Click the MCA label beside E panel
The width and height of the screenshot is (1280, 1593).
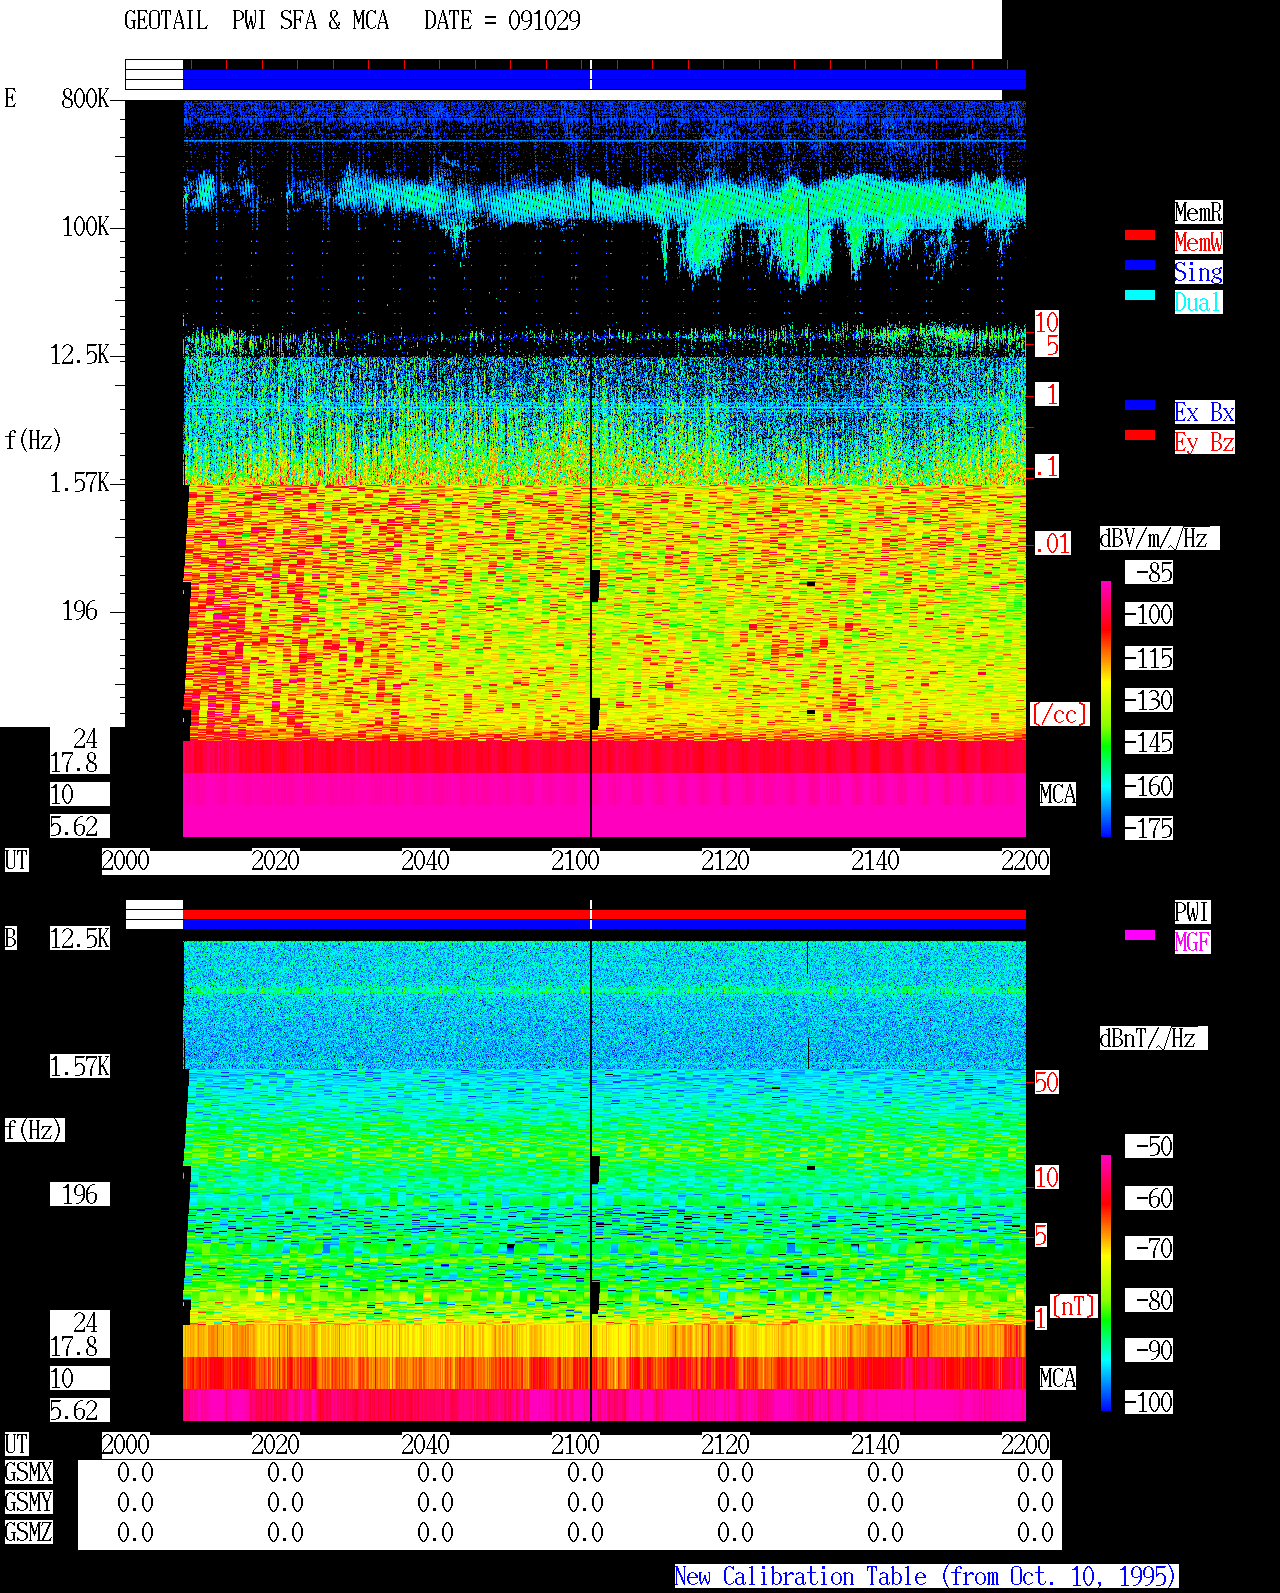point(1058,794)
